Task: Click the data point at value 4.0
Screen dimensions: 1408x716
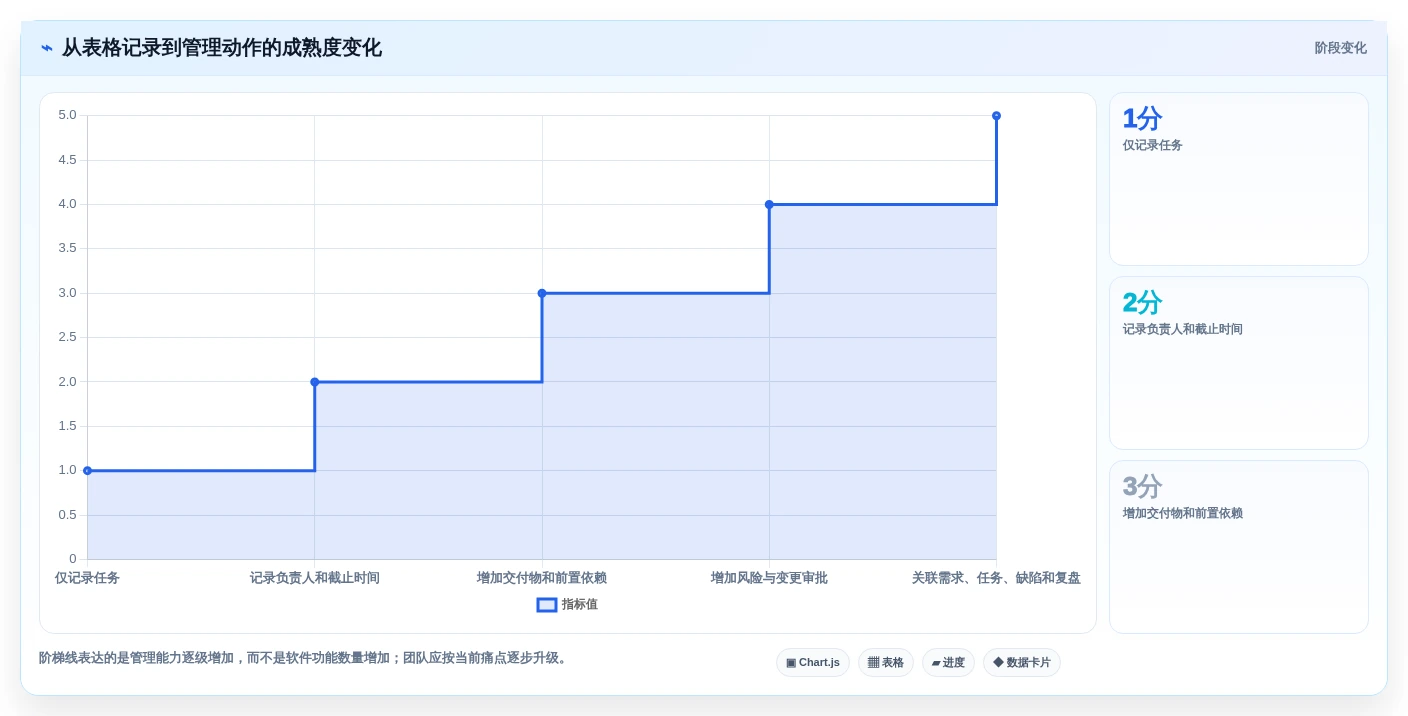Action: coord(769,204)
